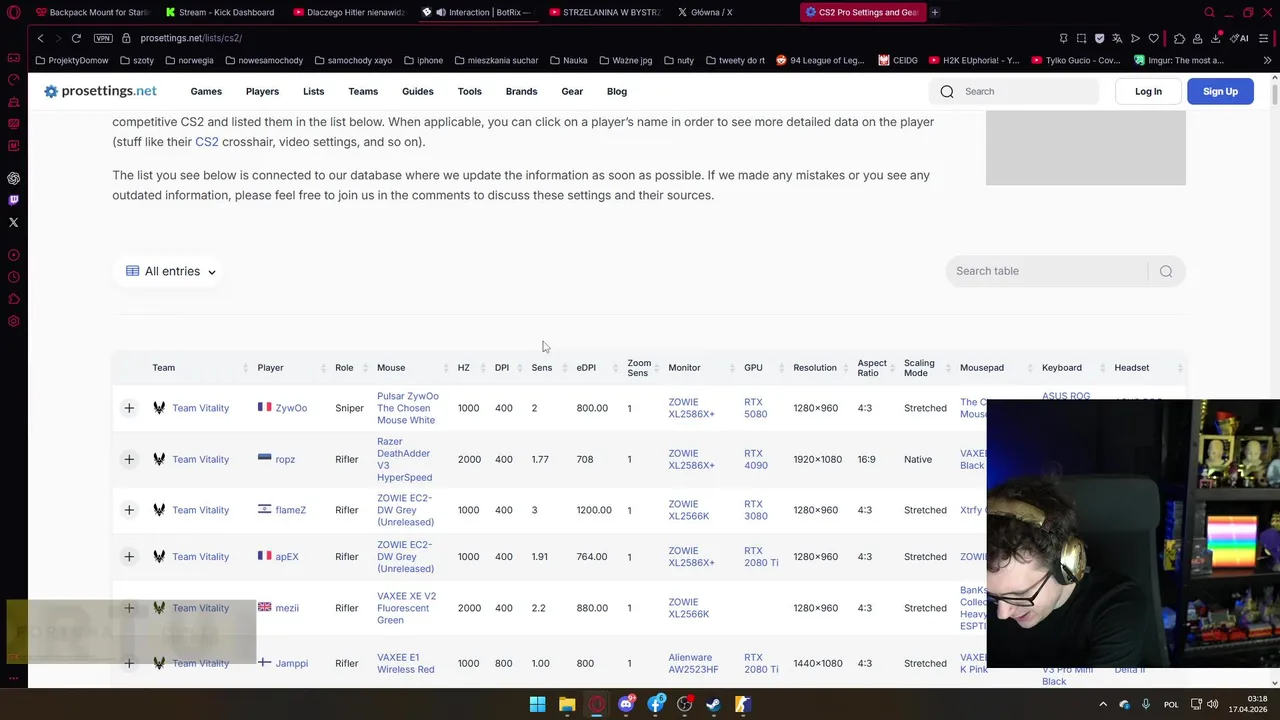This screenshot has height=720, width=1280.
Task: Open the ZywOo player link
Action: pyautogui.click(x=291, y=408)
